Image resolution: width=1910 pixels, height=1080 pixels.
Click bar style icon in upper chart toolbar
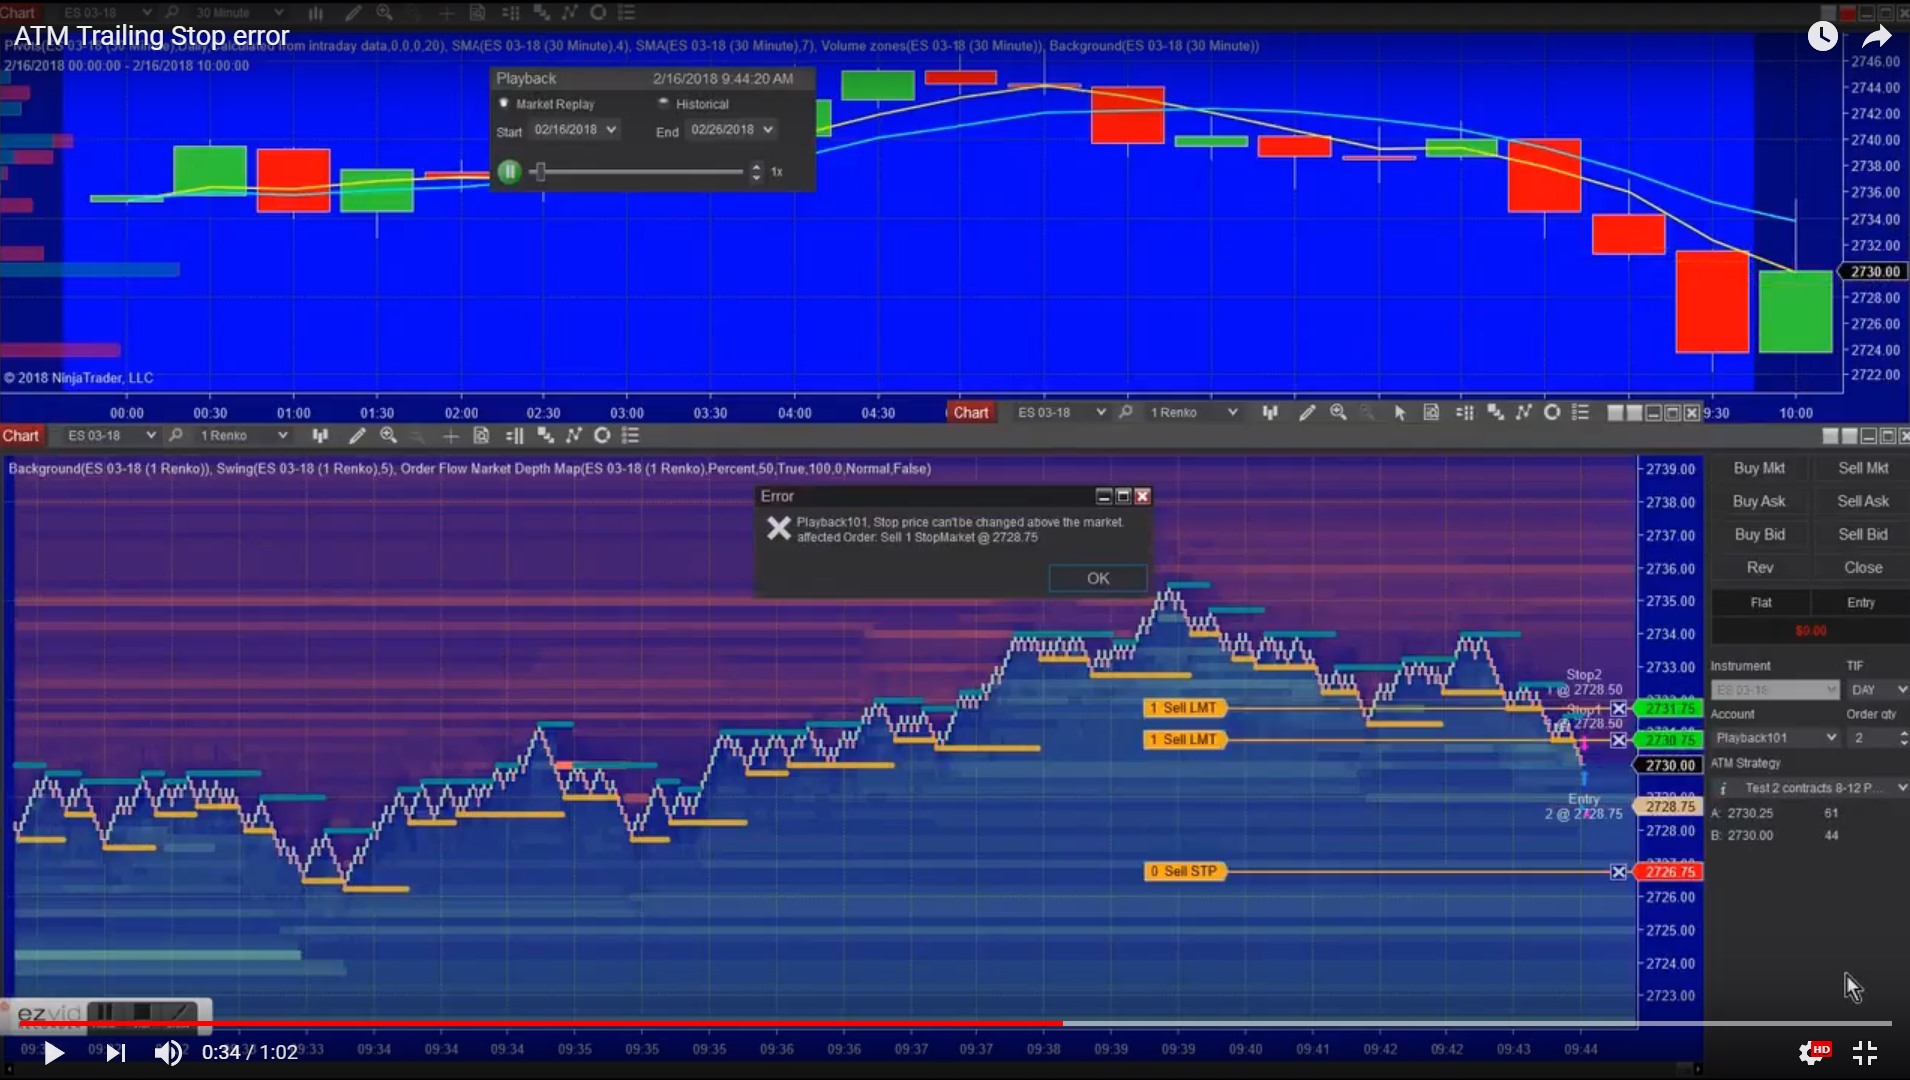(1270, 413)
